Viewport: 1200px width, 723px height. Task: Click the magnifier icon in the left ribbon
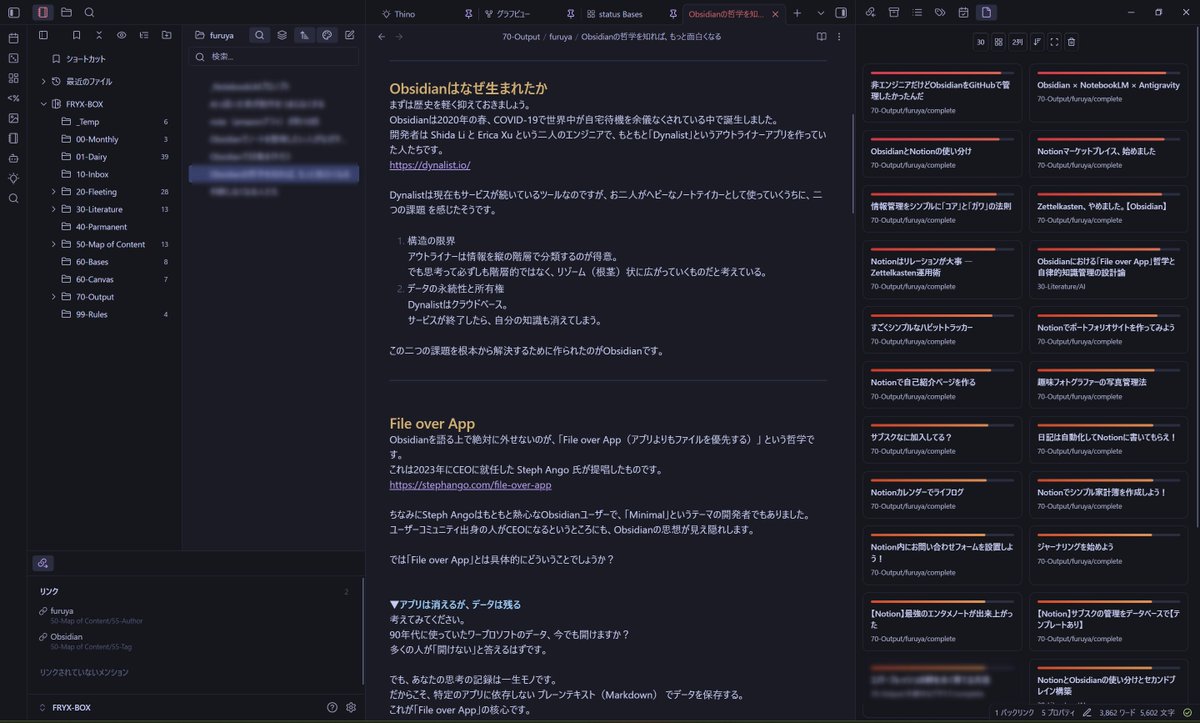13,198
